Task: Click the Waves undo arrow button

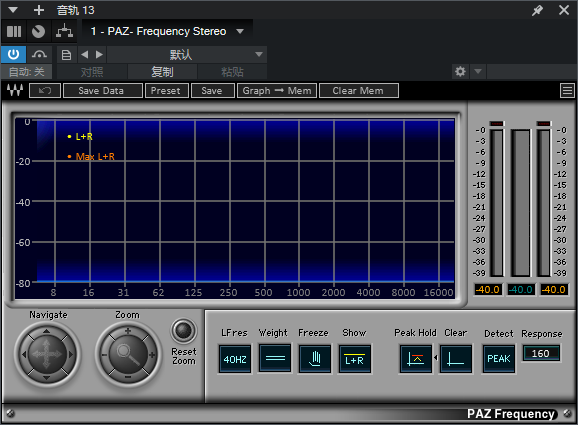Action: (x=45, y=91)
